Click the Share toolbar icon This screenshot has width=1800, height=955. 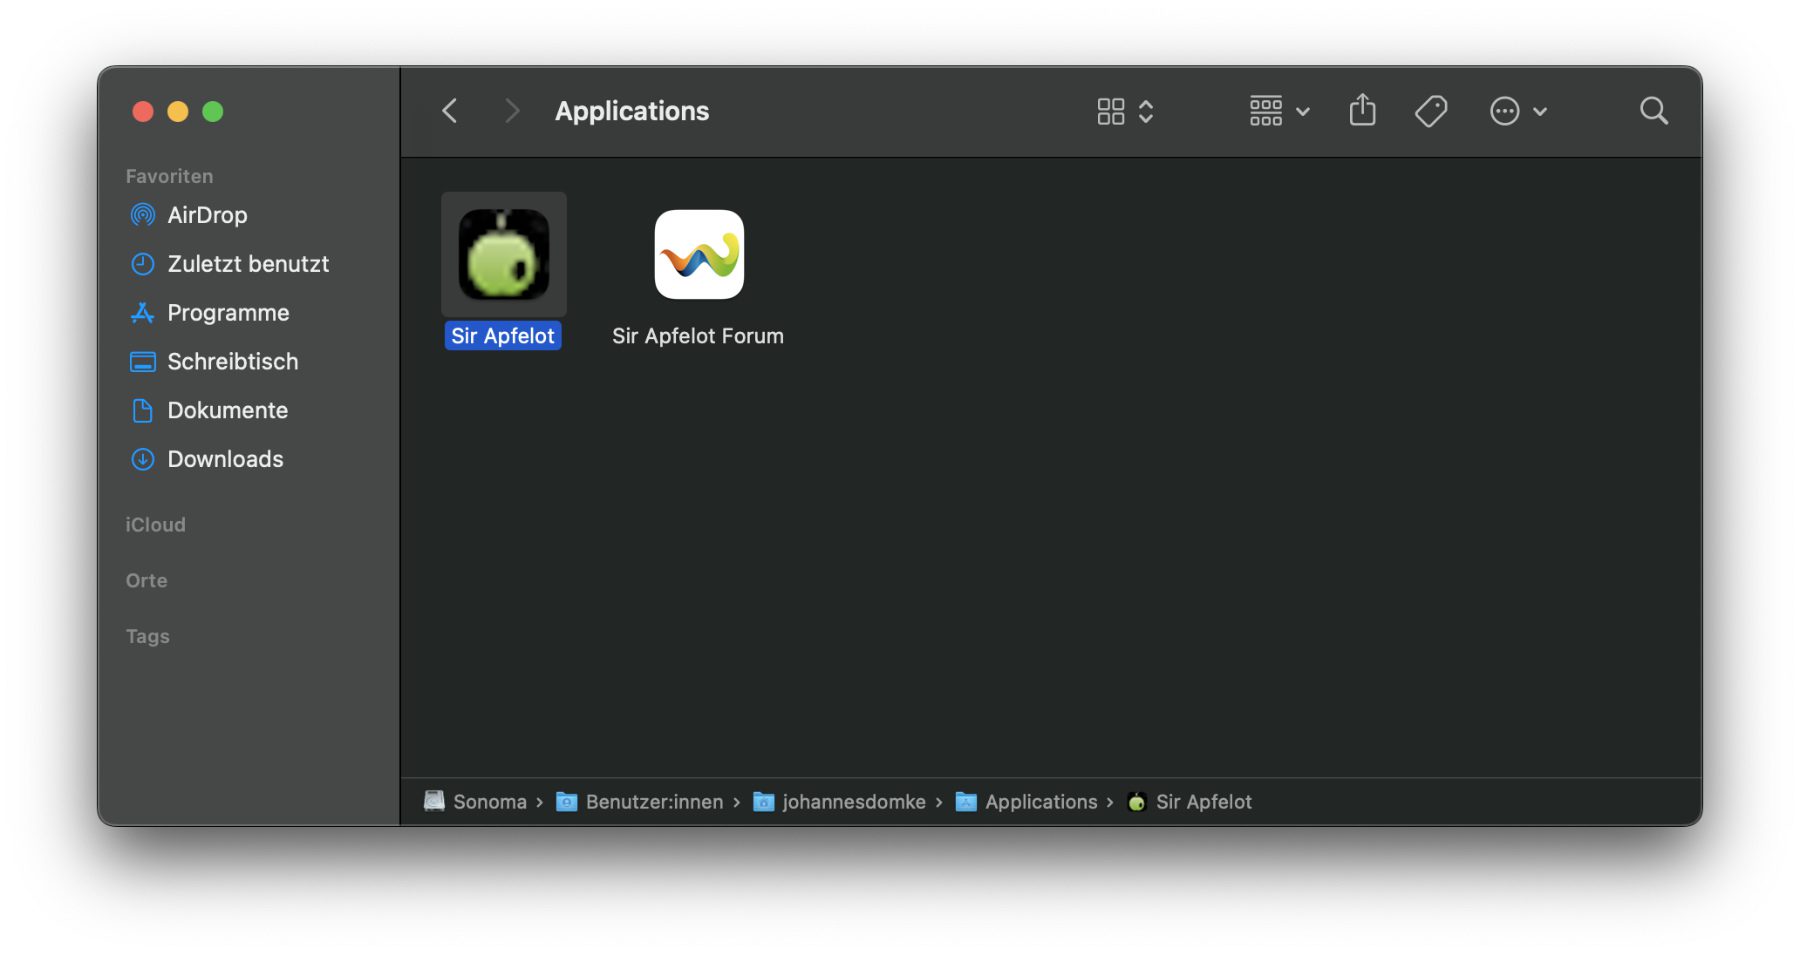click(x=1362, y=111)
